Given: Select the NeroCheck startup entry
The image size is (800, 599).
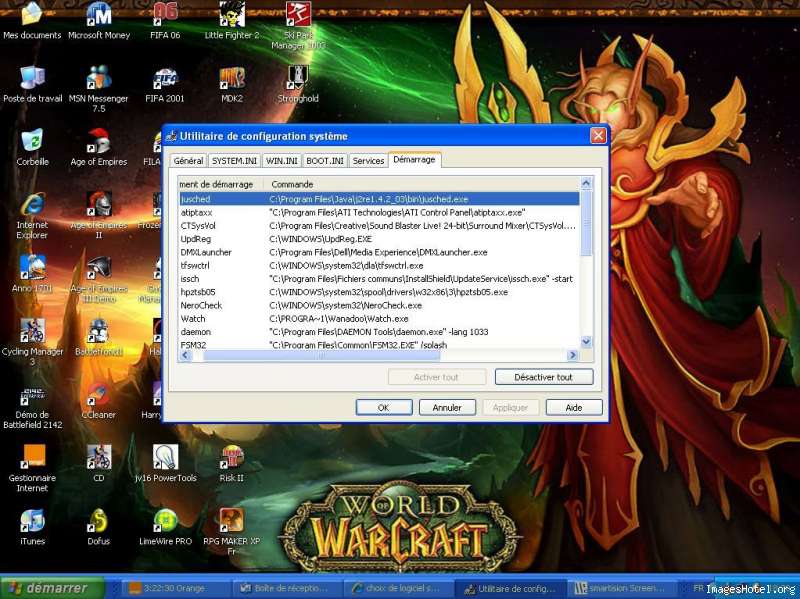Looking at the screenshot, I should pyautogui.click(x=201, y=305).
